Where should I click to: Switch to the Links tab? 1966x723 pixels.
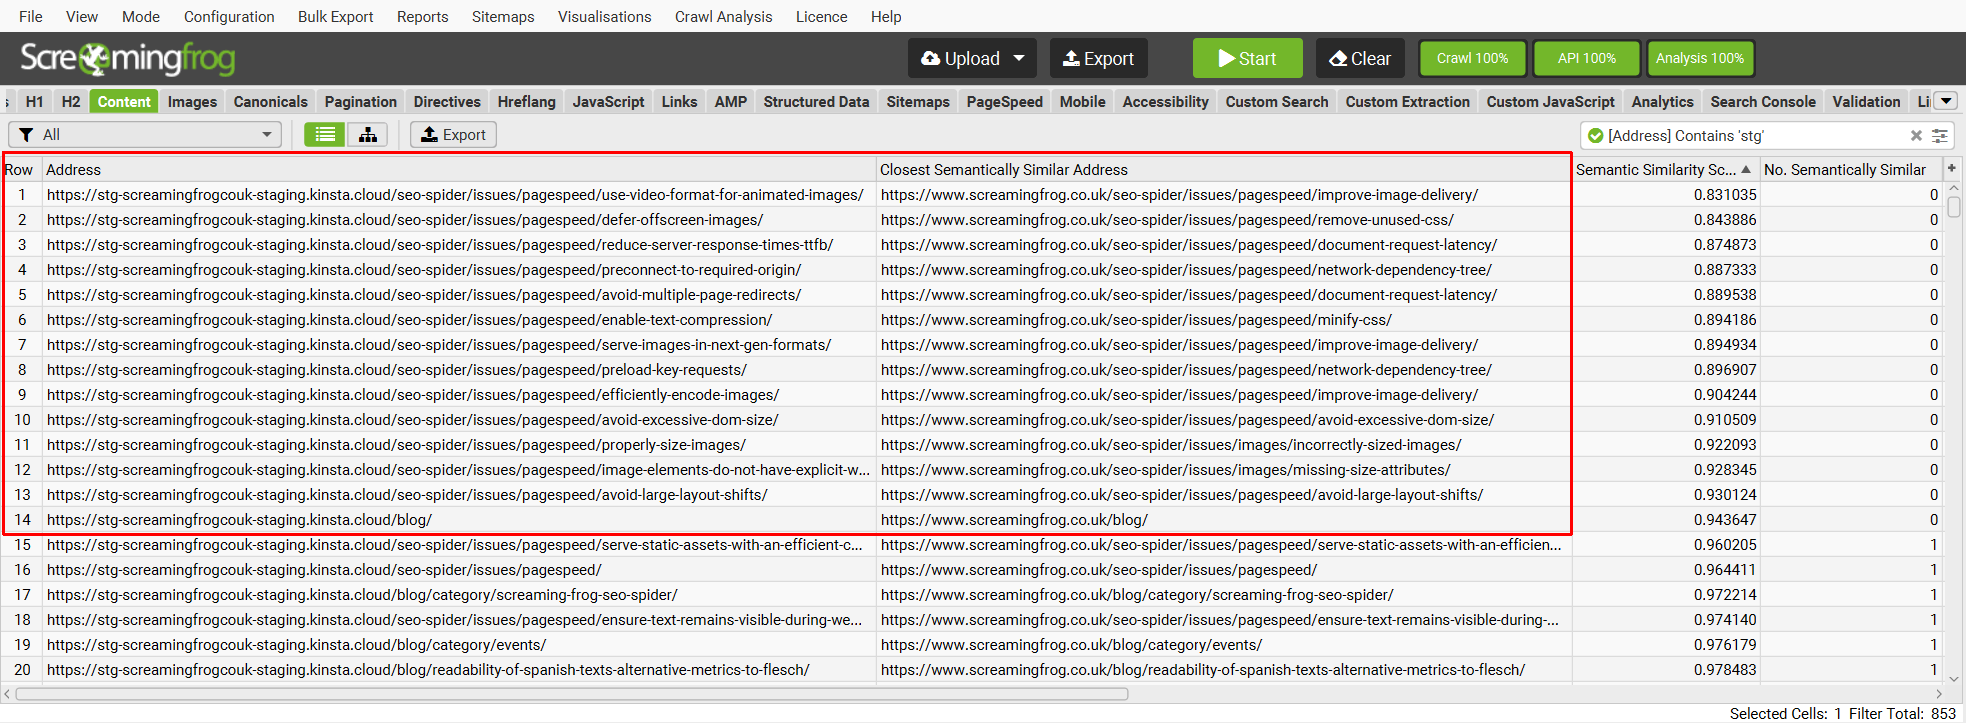coord(679,101)
